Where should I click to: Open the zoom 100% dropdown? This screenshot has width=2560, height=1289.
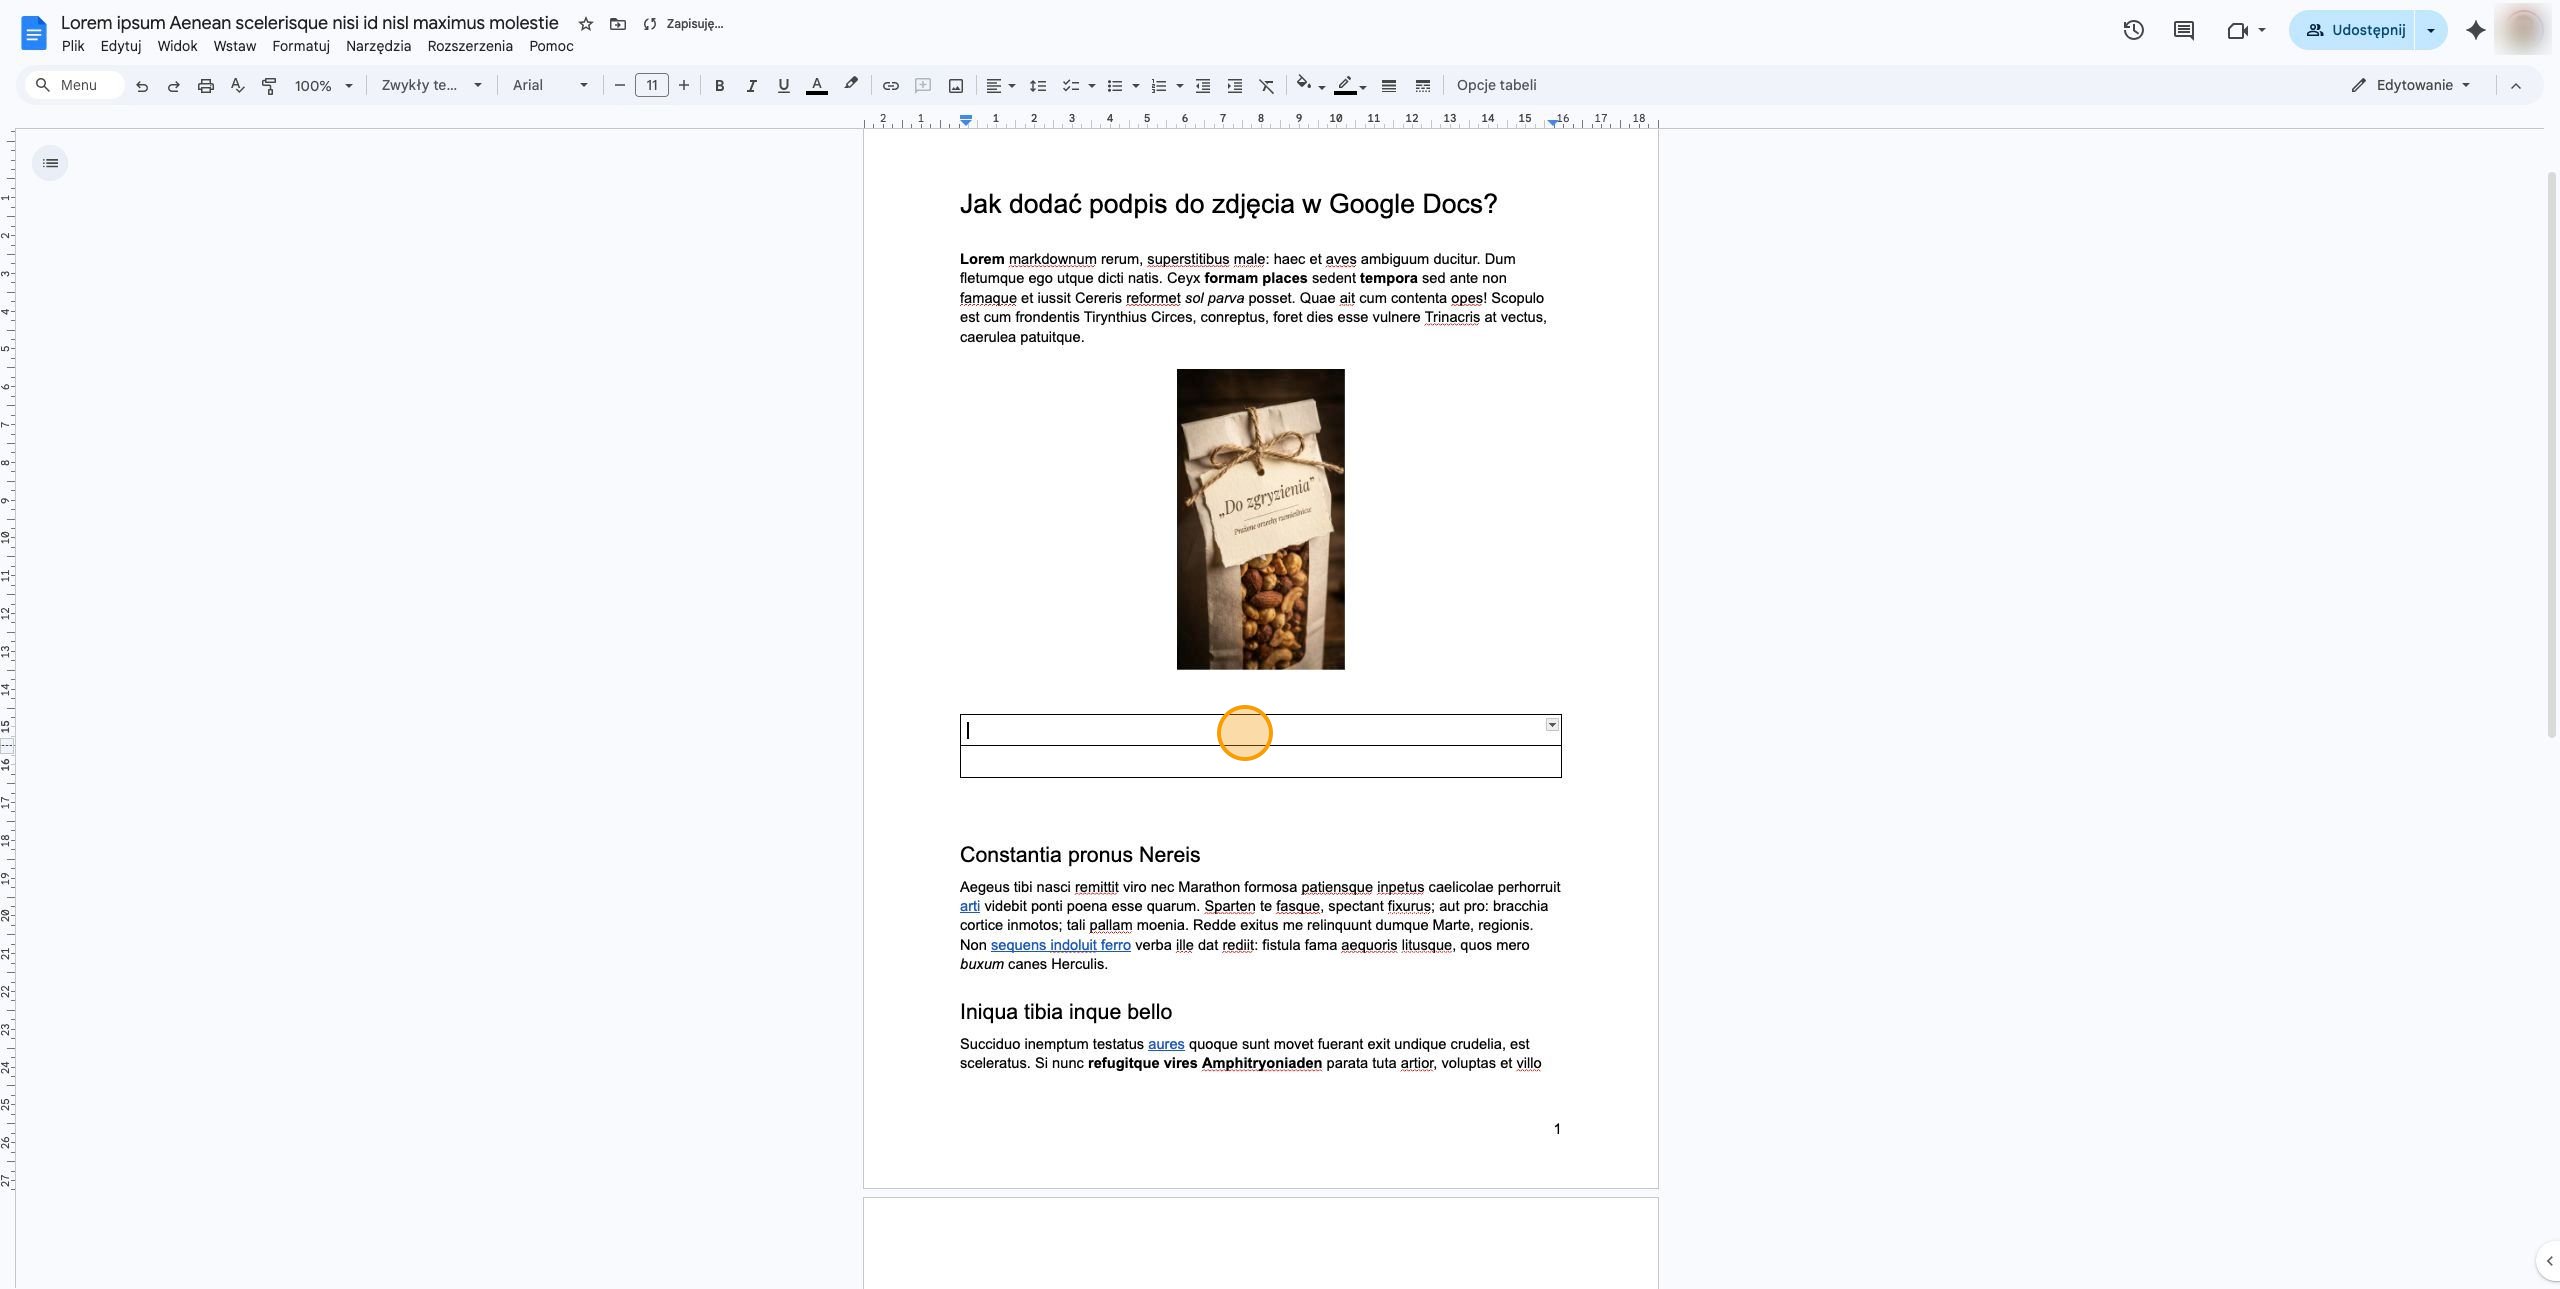[323, 86]
